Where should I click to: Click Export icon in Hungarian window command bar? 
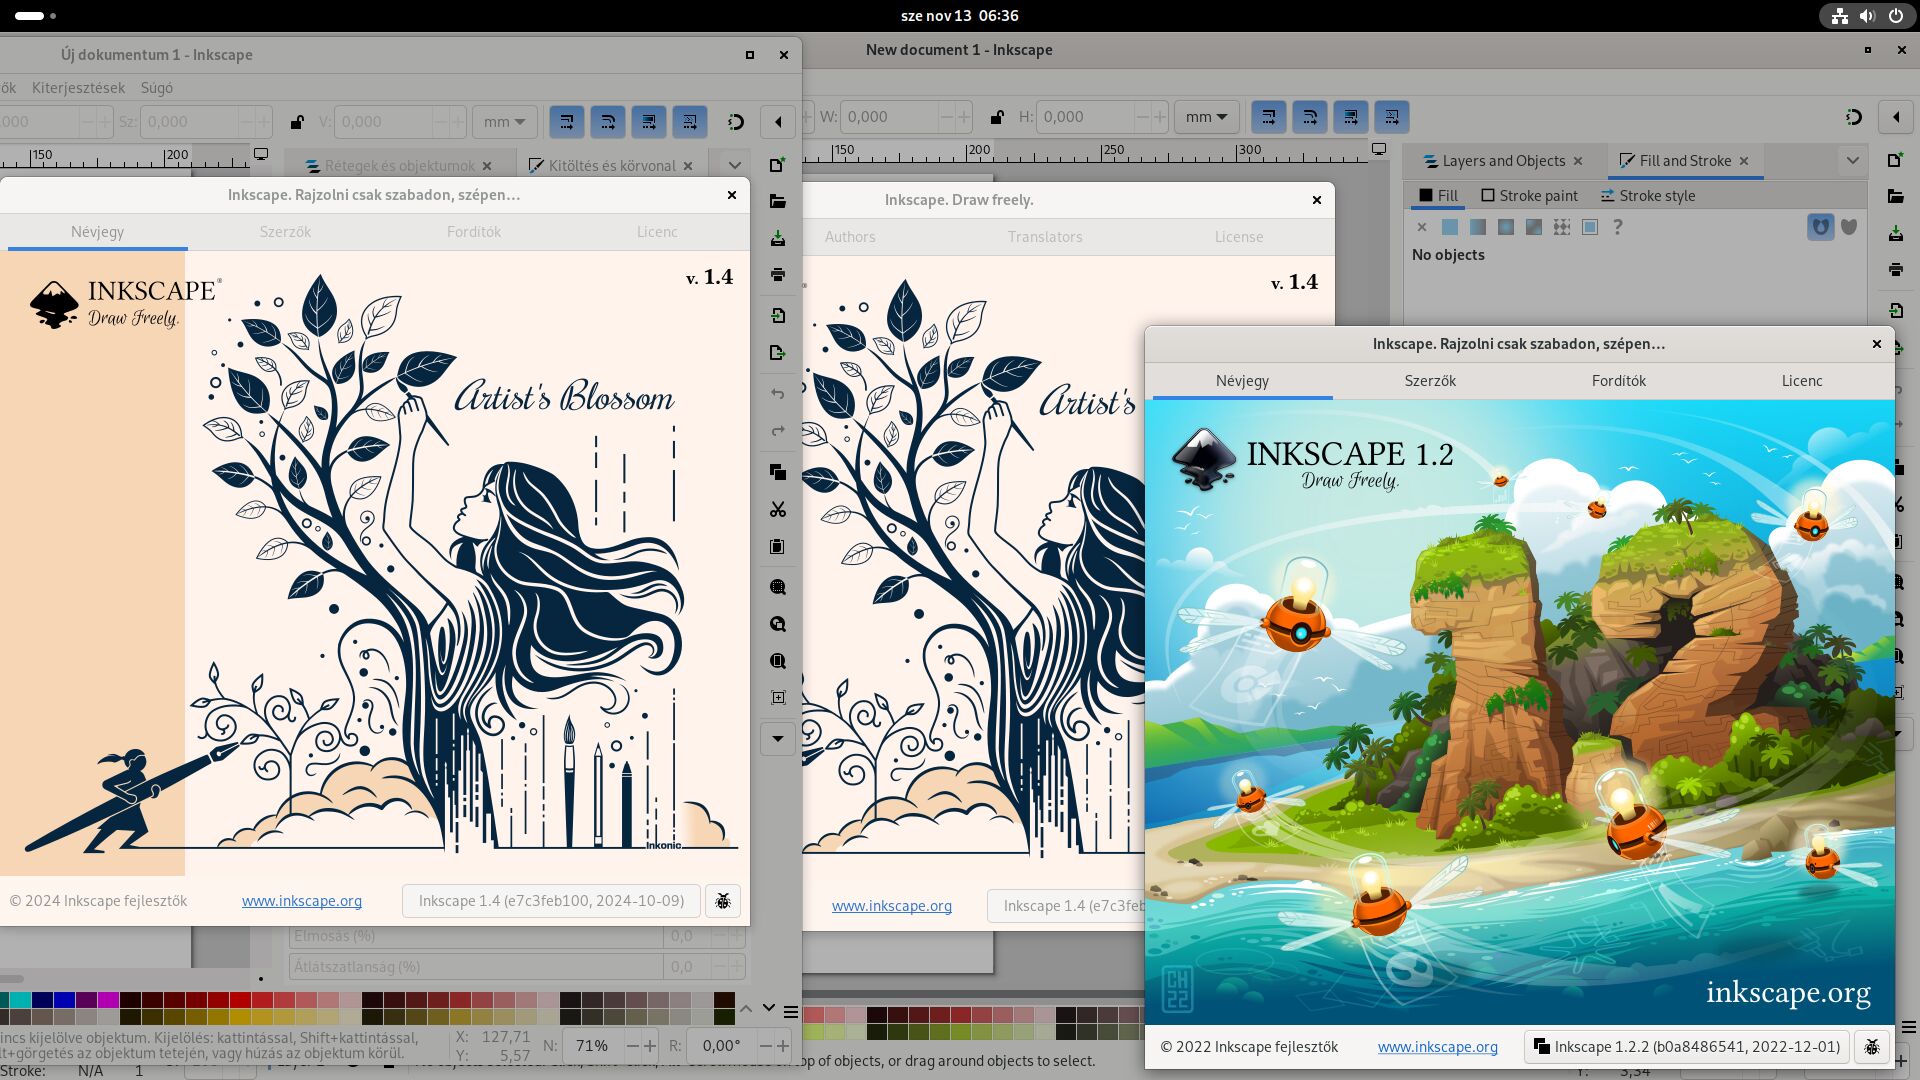tap(778, 352)
